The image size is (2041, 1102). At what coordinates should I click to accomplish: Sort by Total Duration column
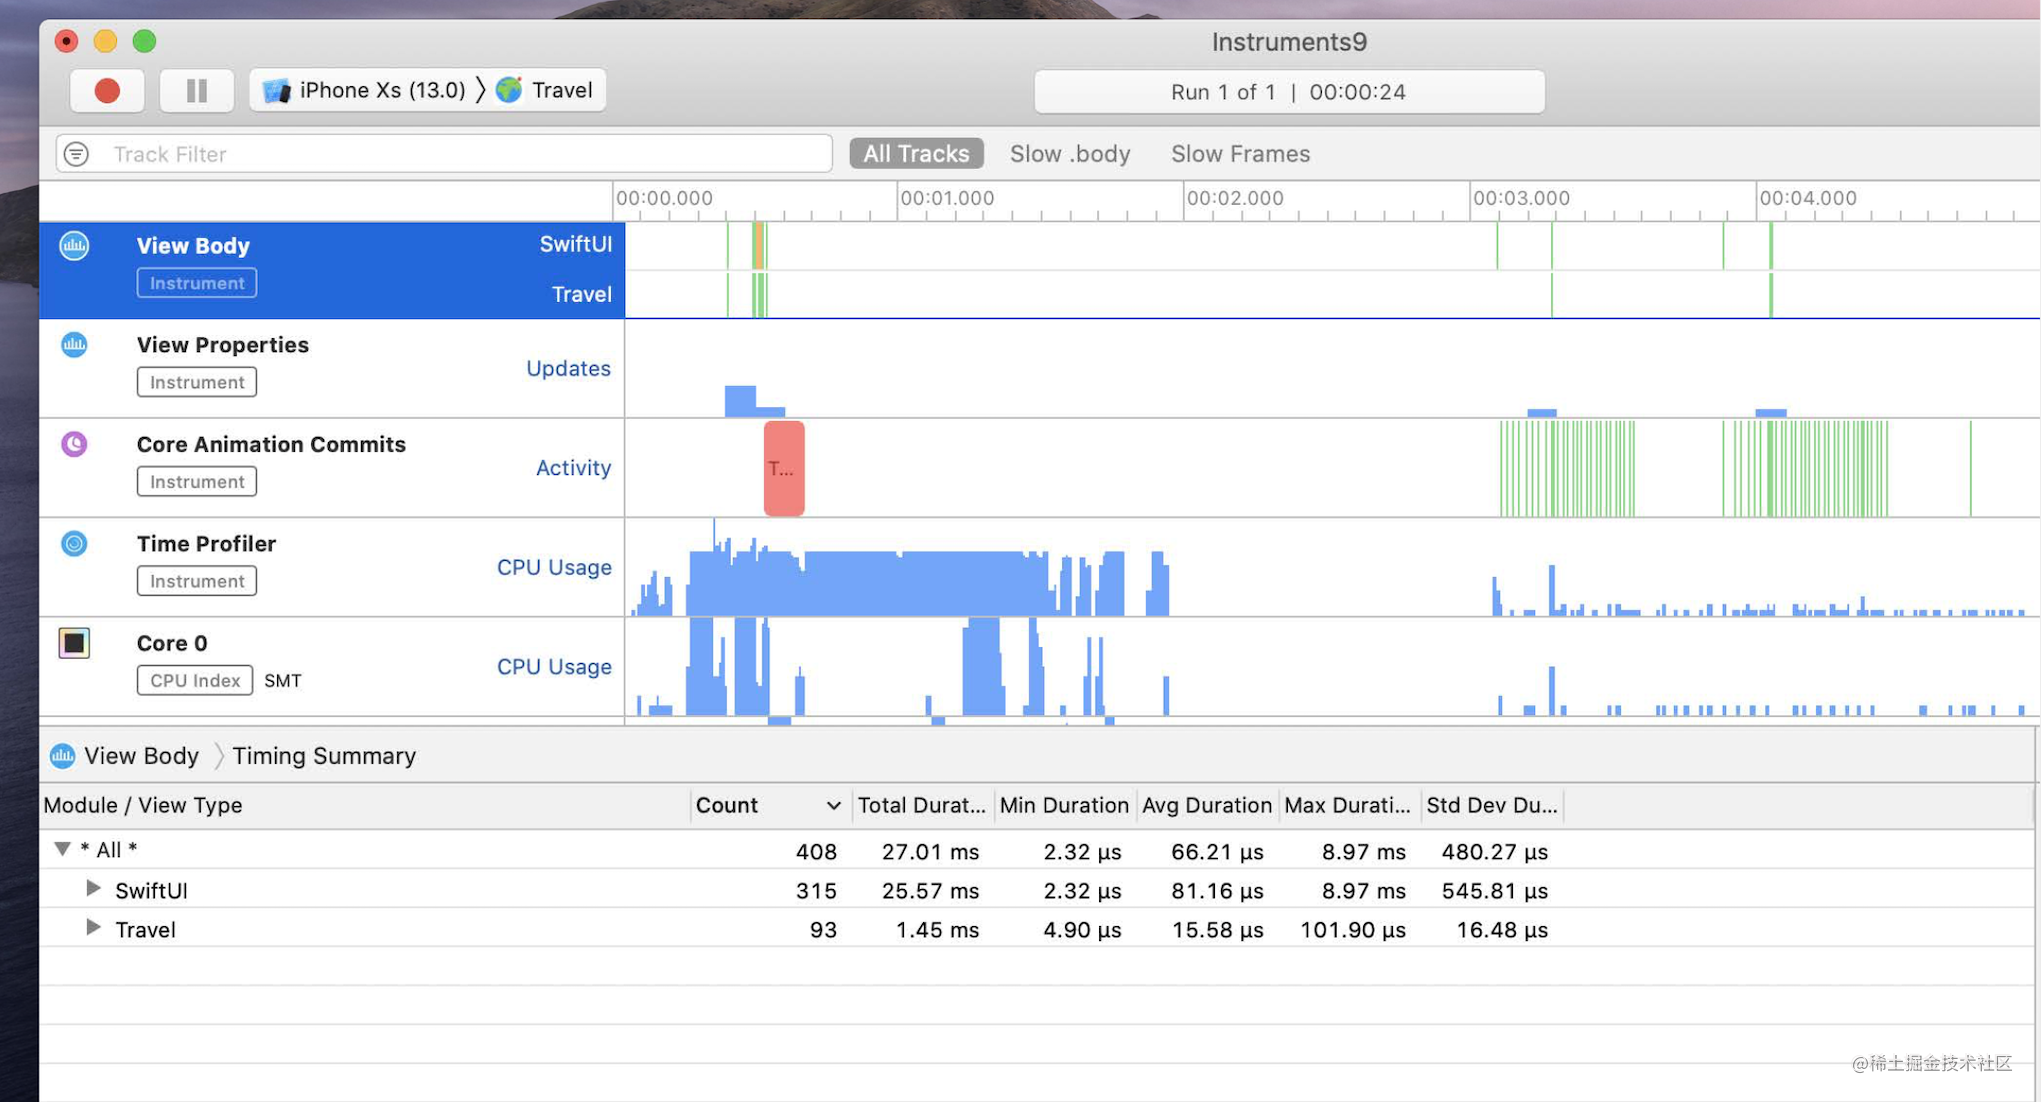pyautogui.click(x=922, y=805)
